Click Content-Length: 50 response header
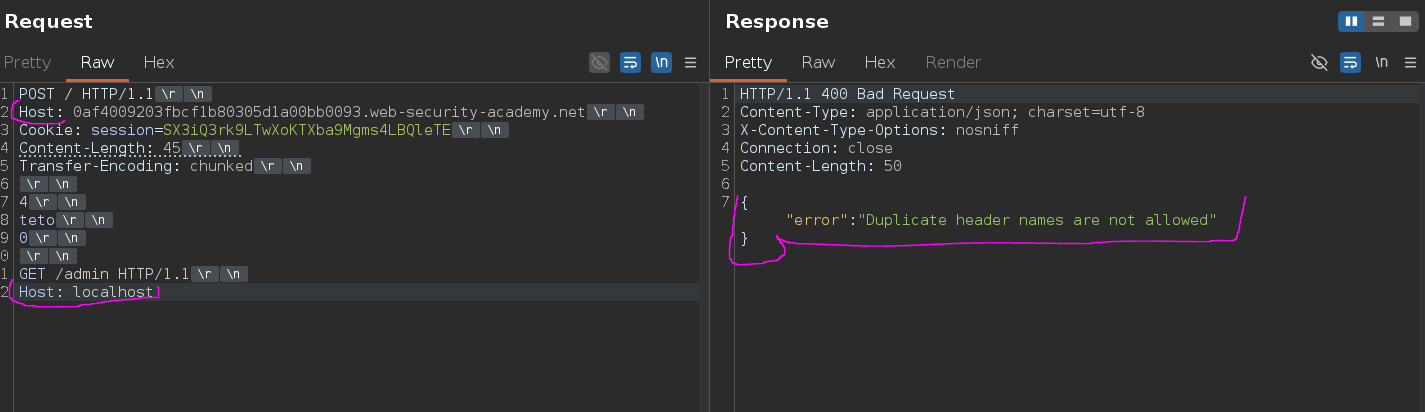Viewport: 1425px width, 412px height. [x=821, y=166]
